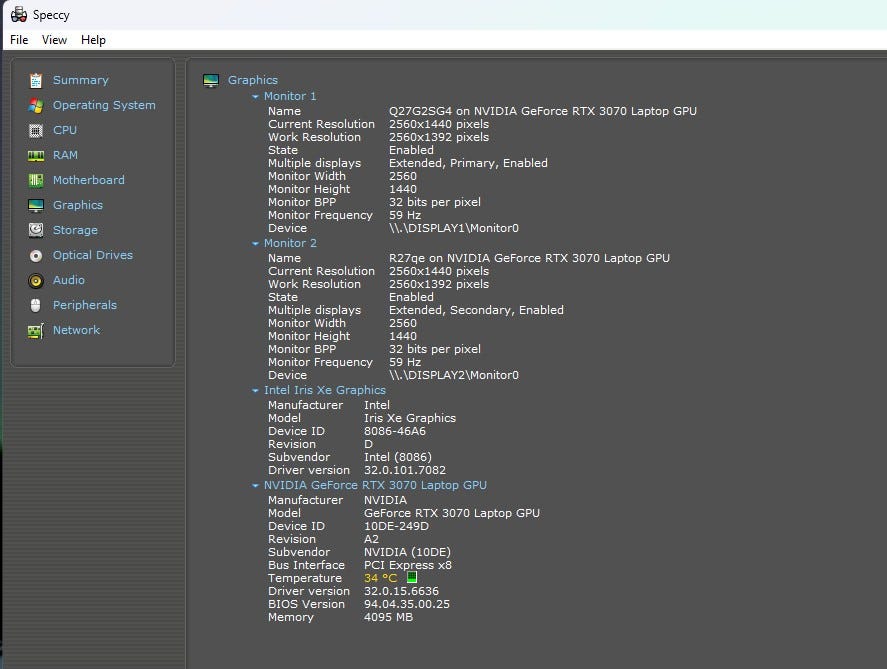Open the View menu
This screenshot has height=669, width=887.
(x=54, y=40)
